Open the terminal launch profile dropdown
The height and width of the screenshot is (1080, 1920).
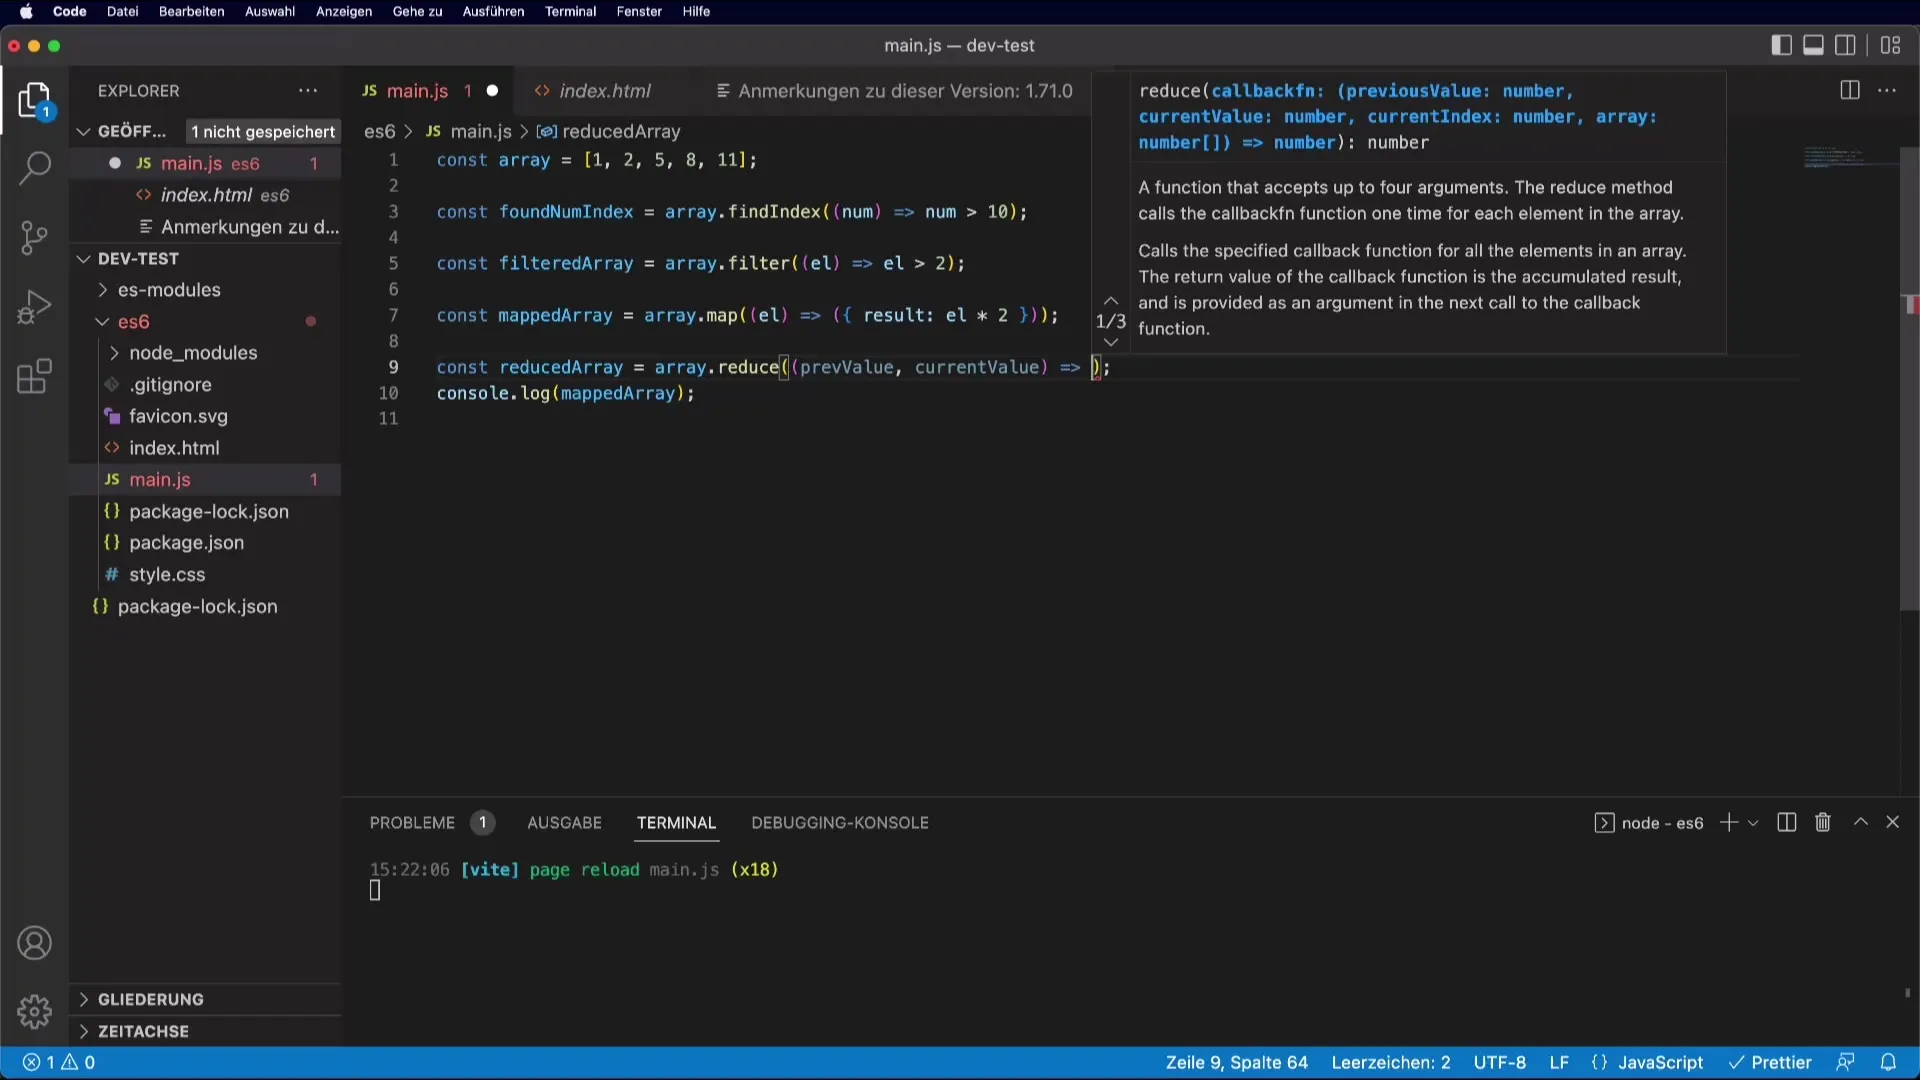[1753, 823]
